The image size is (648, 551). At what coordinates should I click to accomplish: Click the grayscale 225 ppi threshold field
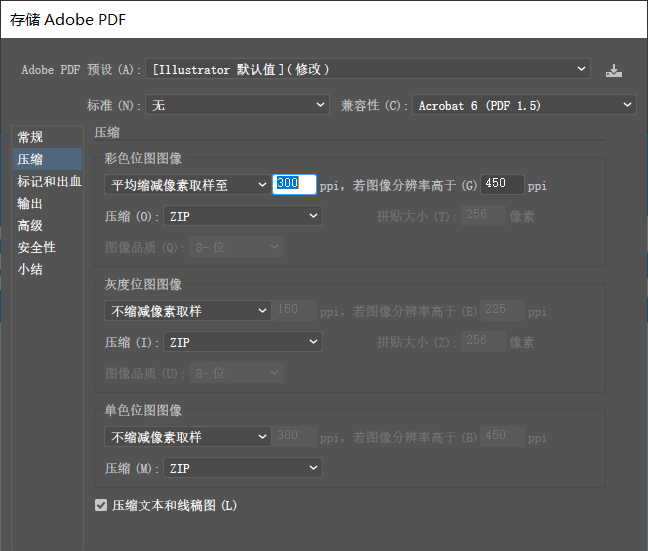pyautogui.click(x=502, y=310)
